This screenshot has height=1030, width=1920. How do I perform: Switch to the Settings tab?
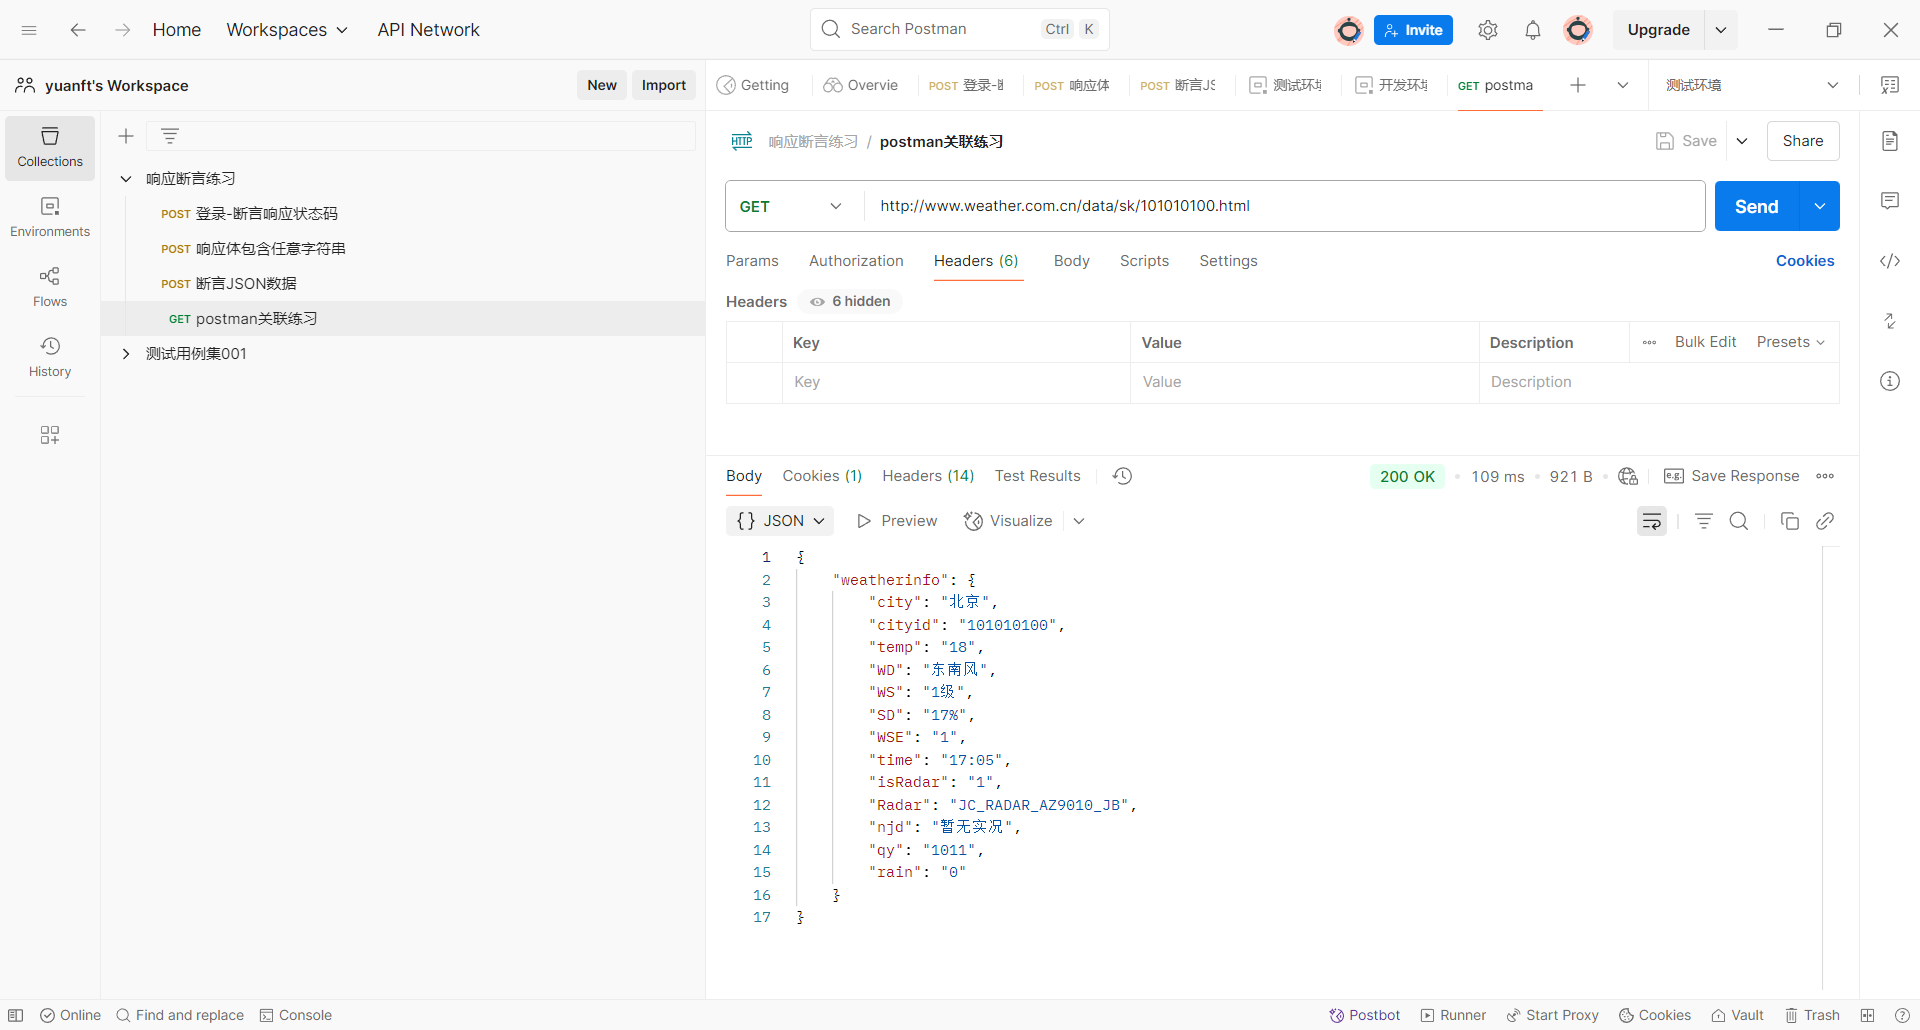point(1228,261)
